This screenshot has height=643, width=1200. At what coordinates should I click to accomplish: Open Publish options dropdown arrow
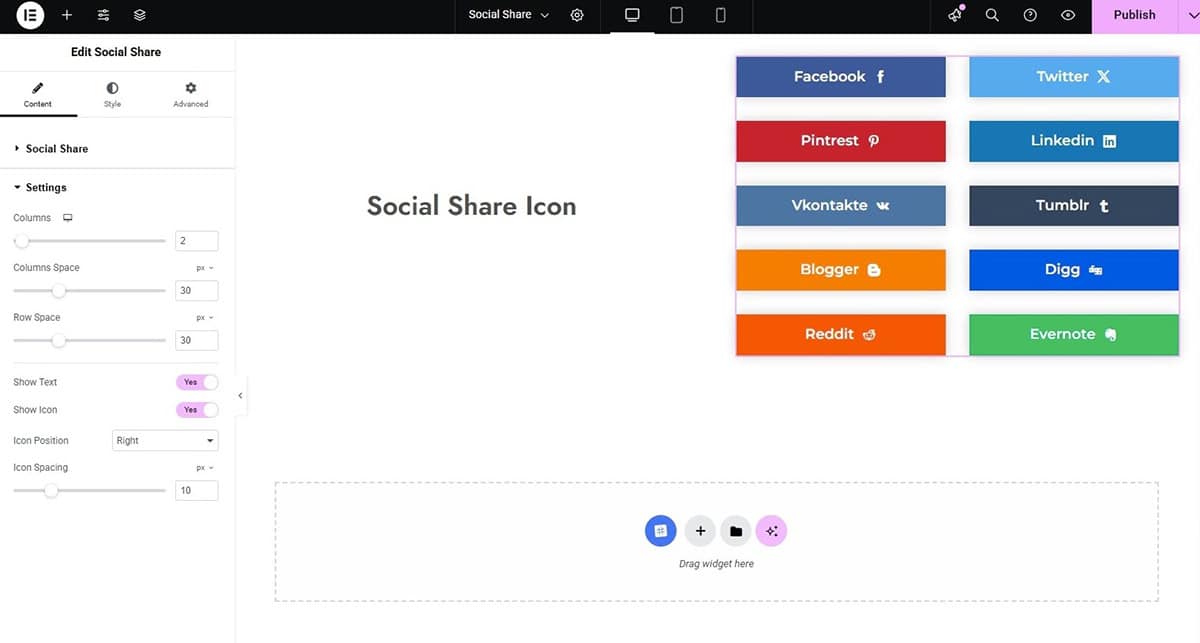coord(1191,15)
